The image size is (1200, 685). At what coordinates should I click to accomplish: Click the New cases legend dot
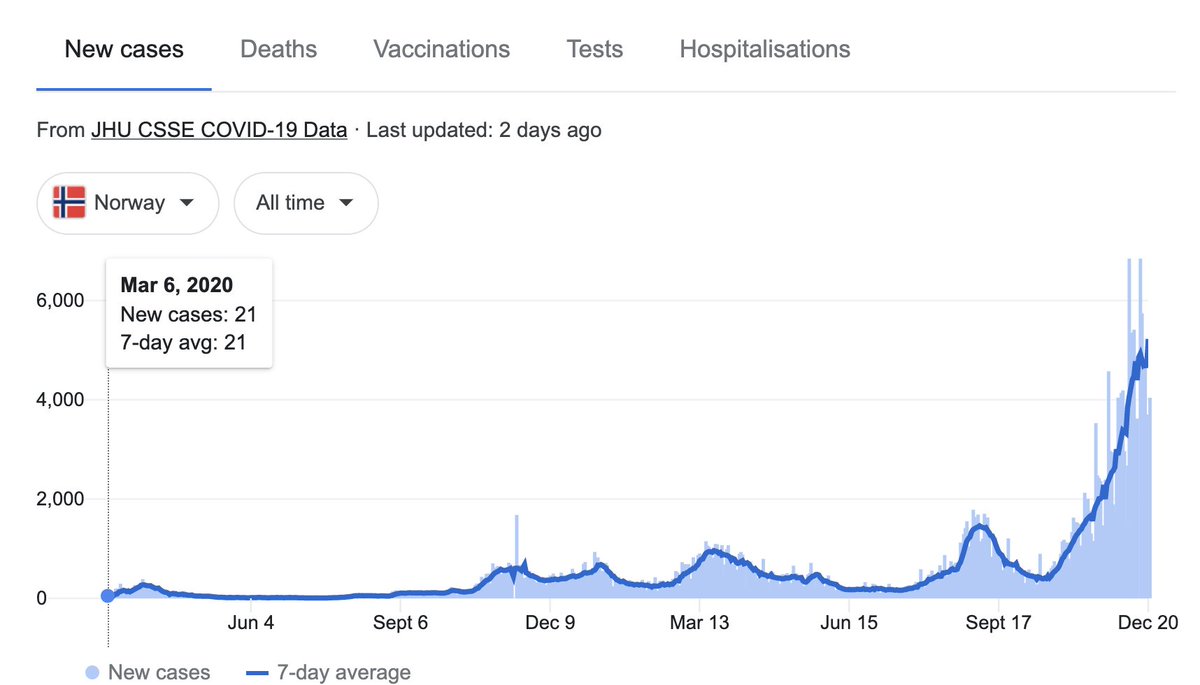tap(93, 673)
